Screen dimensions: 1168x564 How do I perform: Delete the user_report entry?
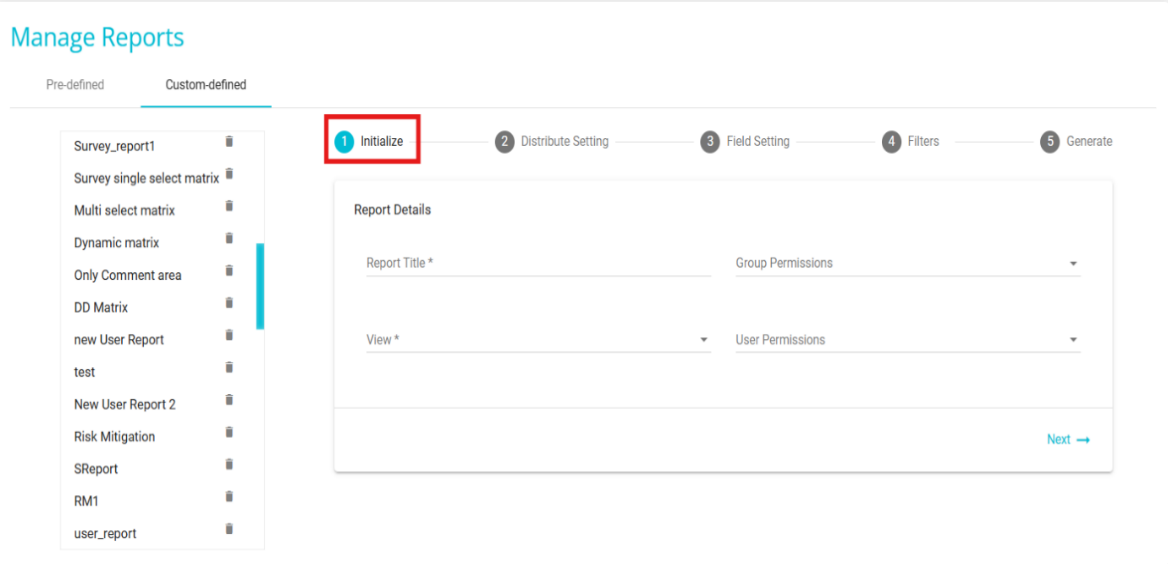(x=229, y=529)
